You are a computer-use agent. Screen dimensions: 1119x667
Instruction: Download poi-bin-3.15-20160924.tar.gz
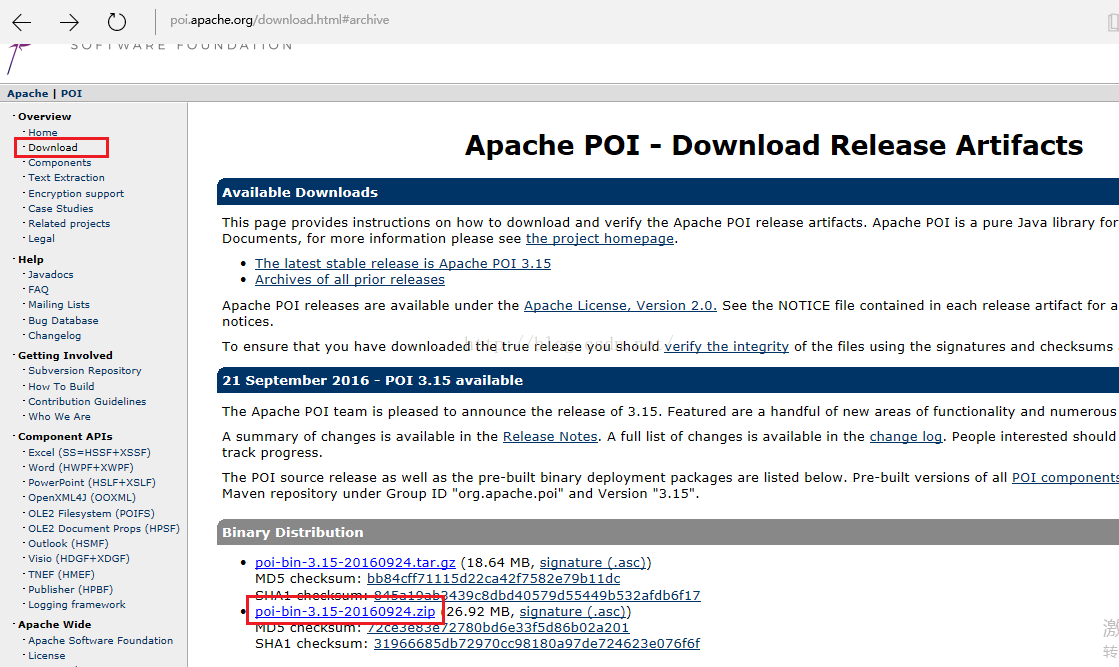pos(355,563)
